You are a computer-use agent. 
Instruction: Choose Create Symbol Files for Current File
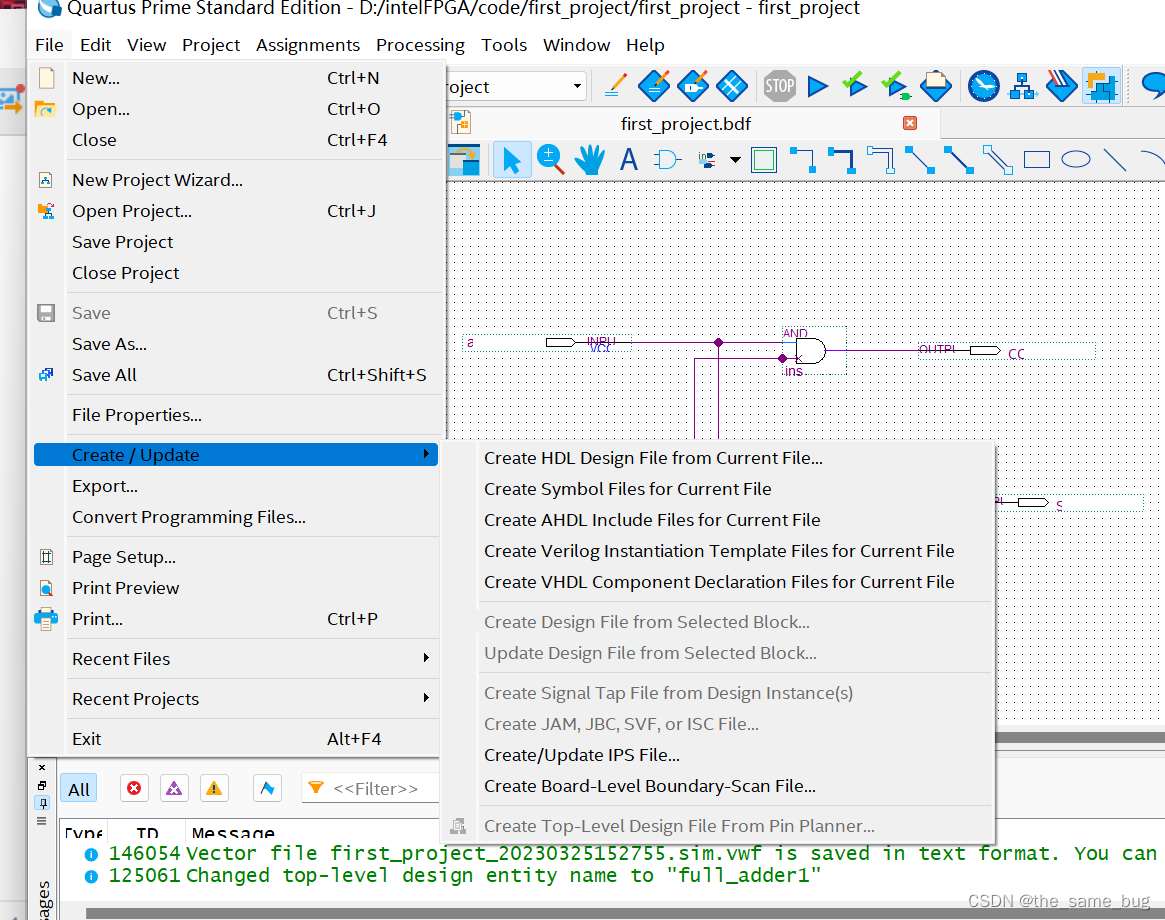point(734,489)
